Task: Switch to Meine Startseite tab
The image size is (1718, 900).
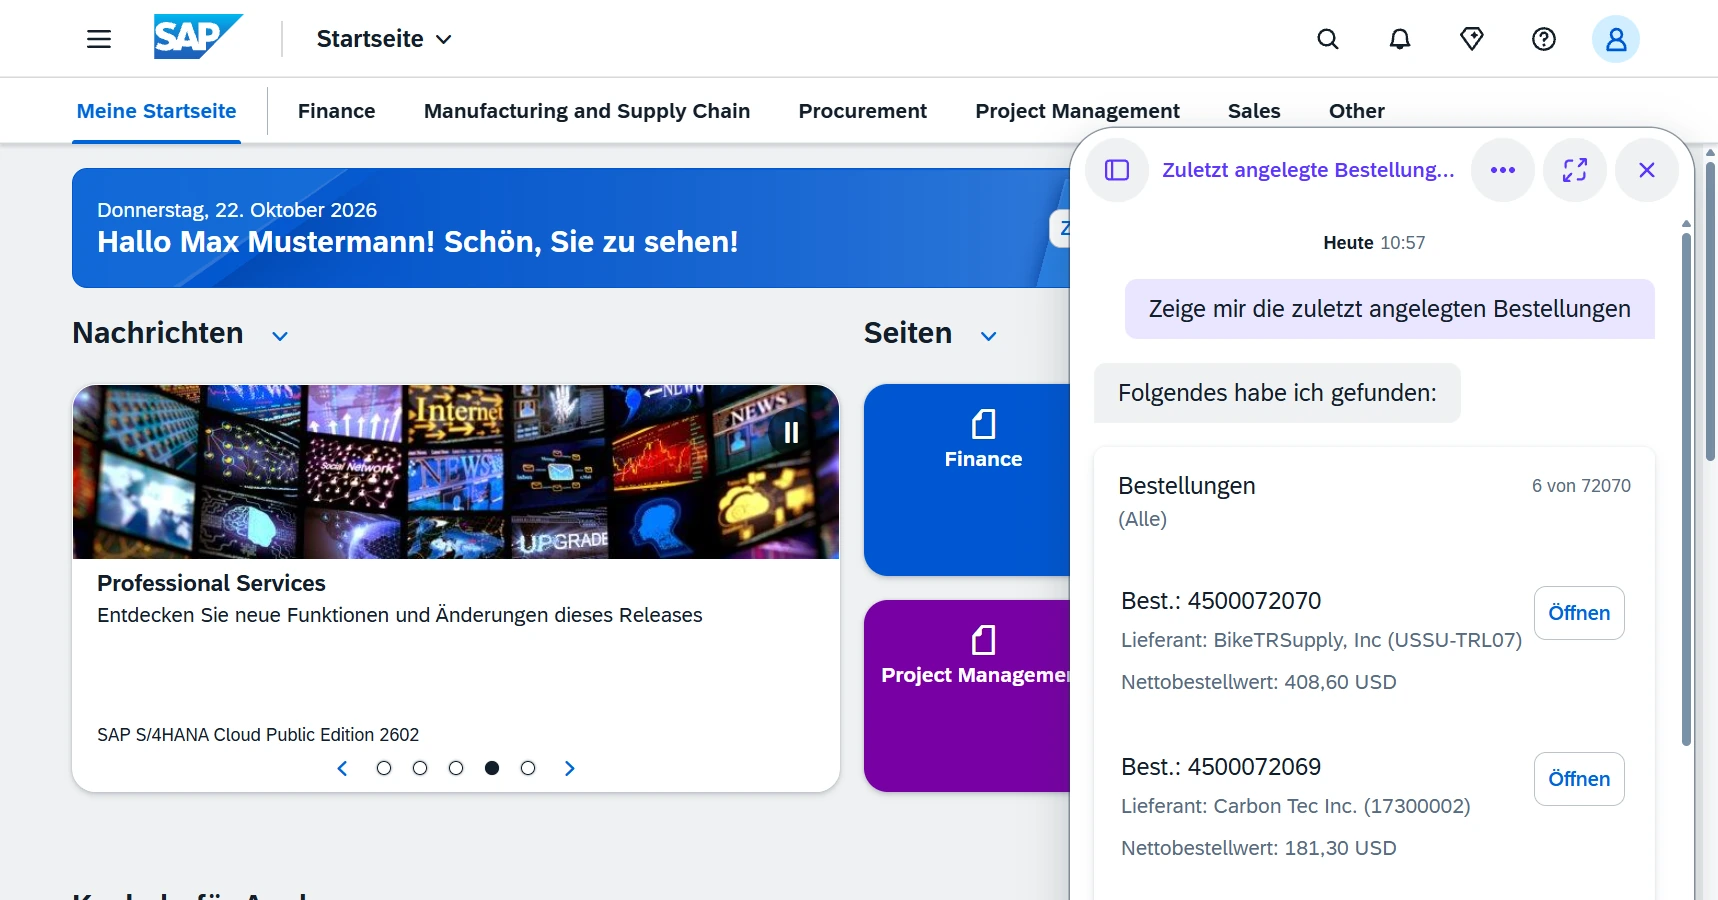Action: click(157, 111)
